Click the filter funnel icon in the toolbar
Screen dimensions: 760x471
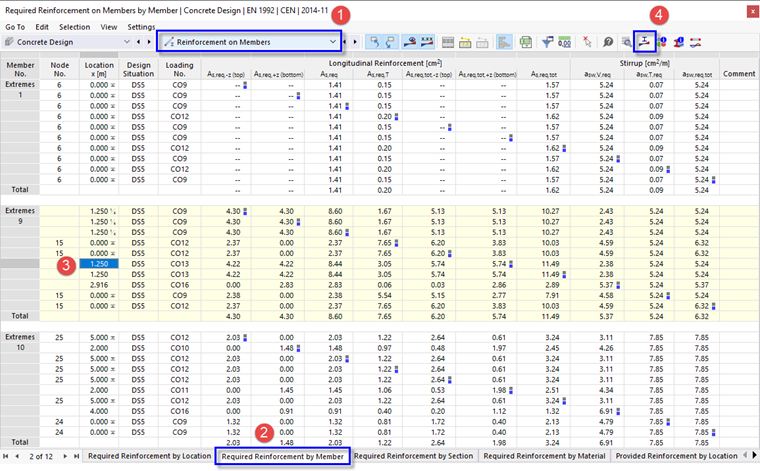[549, 43]
